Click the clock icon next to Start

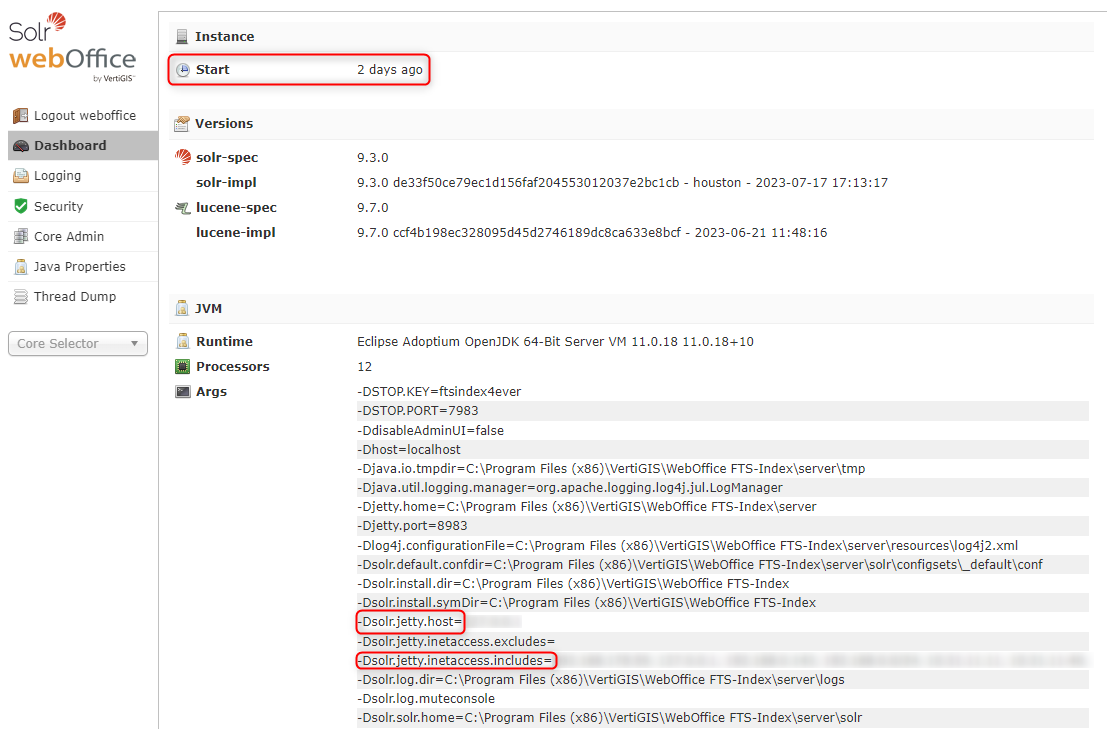(183, 70)
